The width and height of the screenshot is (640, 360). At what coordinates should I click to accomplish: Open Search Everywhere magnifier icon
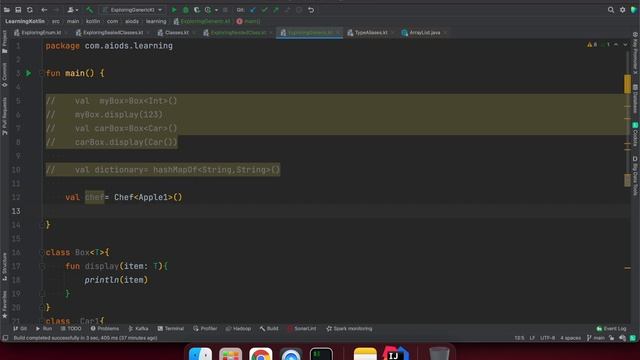[x=611, y=10]
